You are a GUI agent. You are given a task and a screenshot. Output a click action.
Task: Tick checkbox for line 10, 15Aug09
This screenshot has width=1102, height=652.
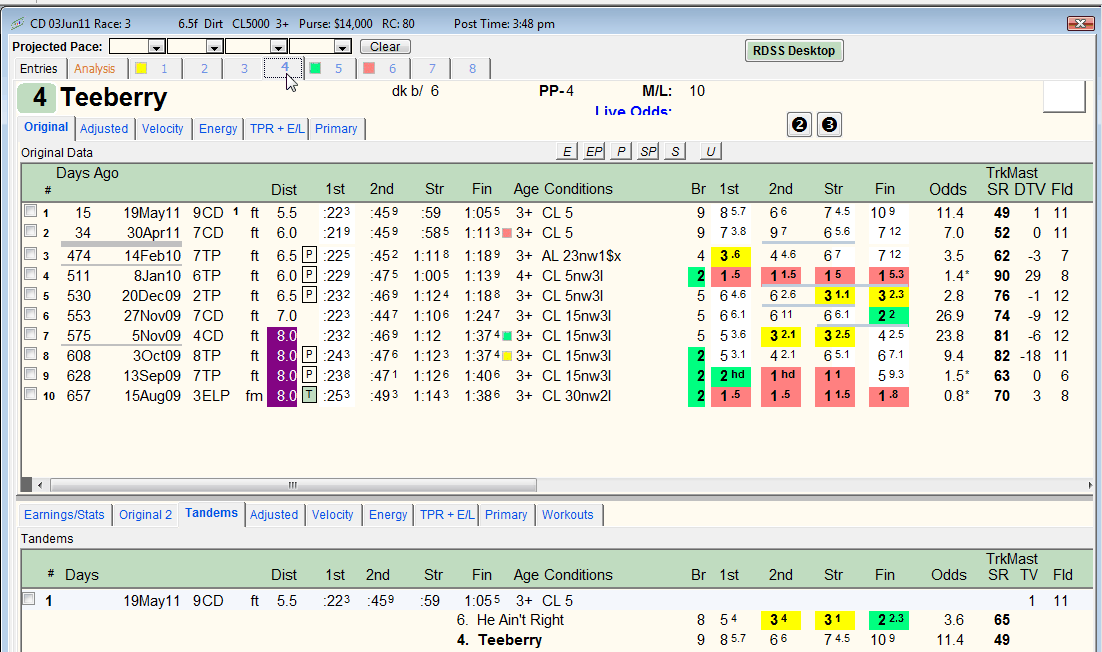point(30,393)
